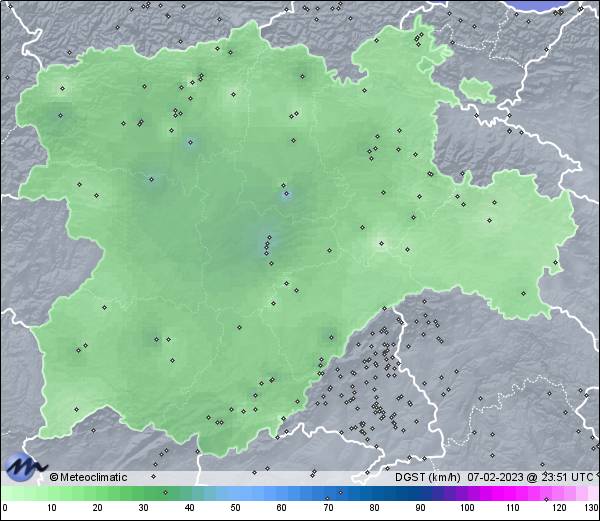Pick the light blue legend color above 50

point(235,493)
